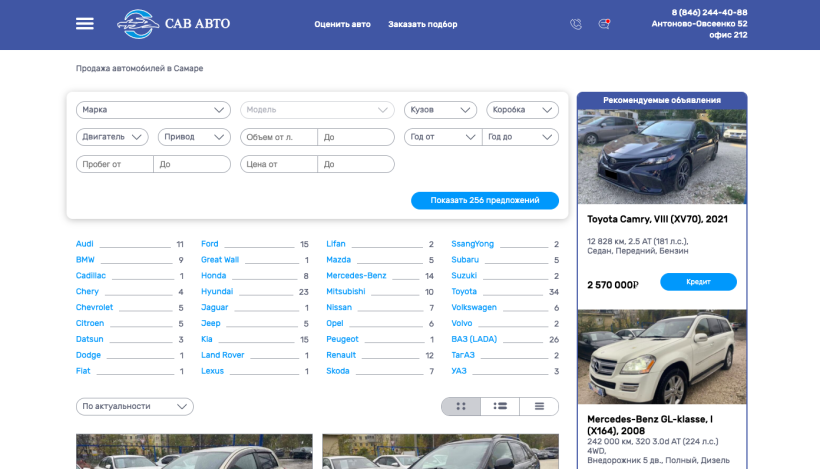Open the Модель dropdown

(317, 110)
